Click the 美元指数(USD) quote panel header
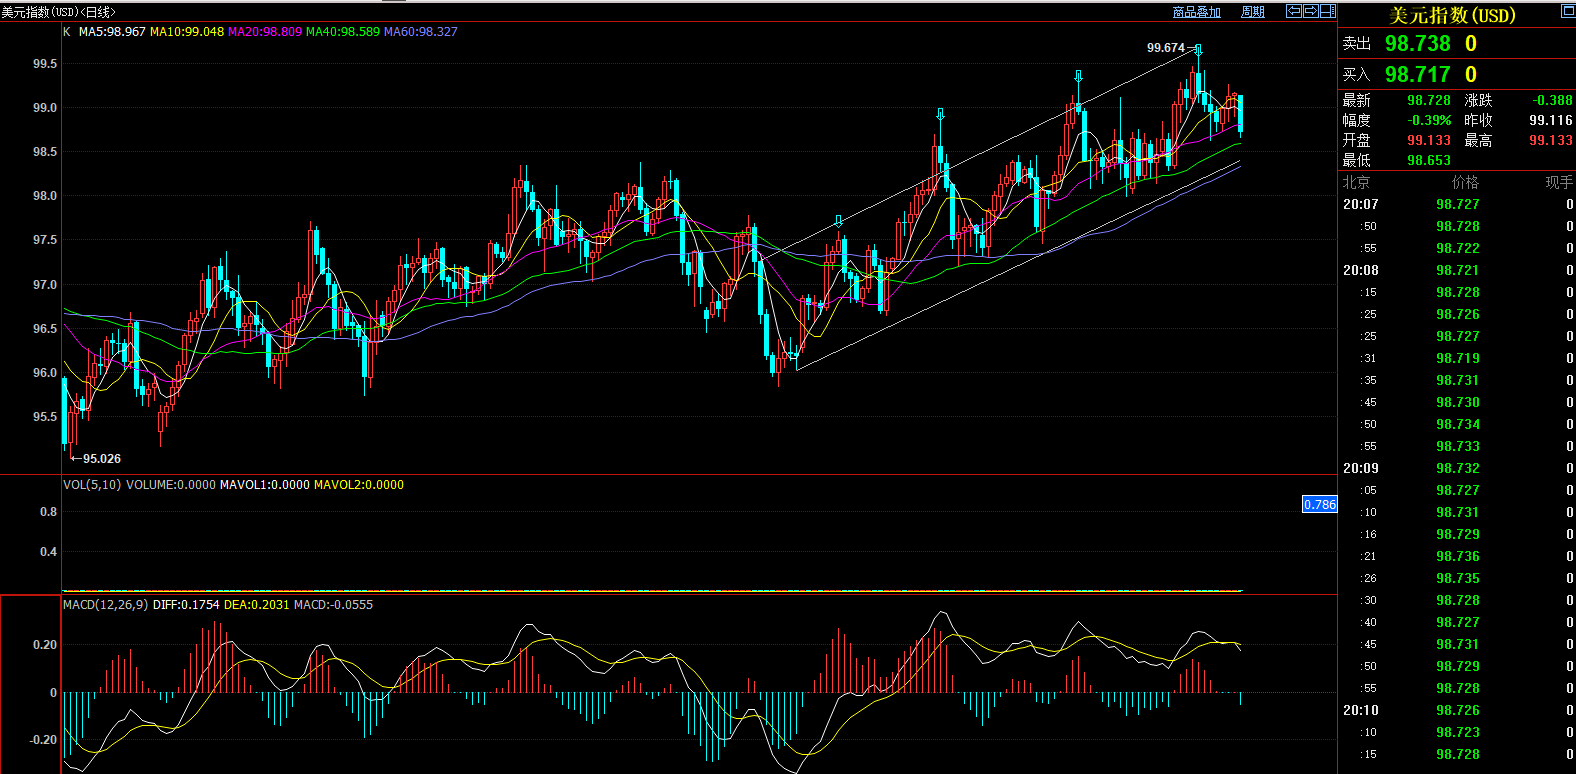 [x=1452, y=15]
